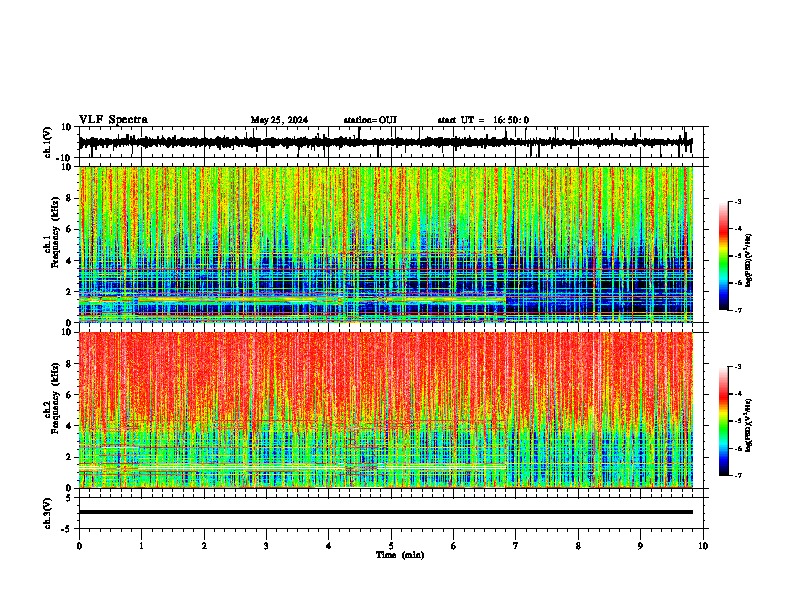
Task: Click the "station=OUI" label
Action: click(x=370, y=120)
